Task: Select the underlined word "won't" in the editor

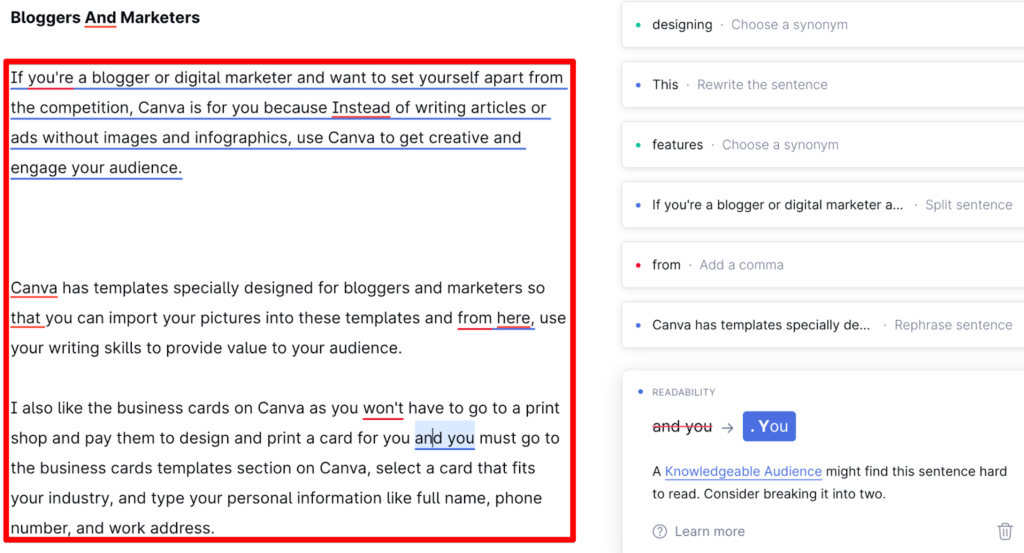Action: pyautogui.click(x=383, y=408)
